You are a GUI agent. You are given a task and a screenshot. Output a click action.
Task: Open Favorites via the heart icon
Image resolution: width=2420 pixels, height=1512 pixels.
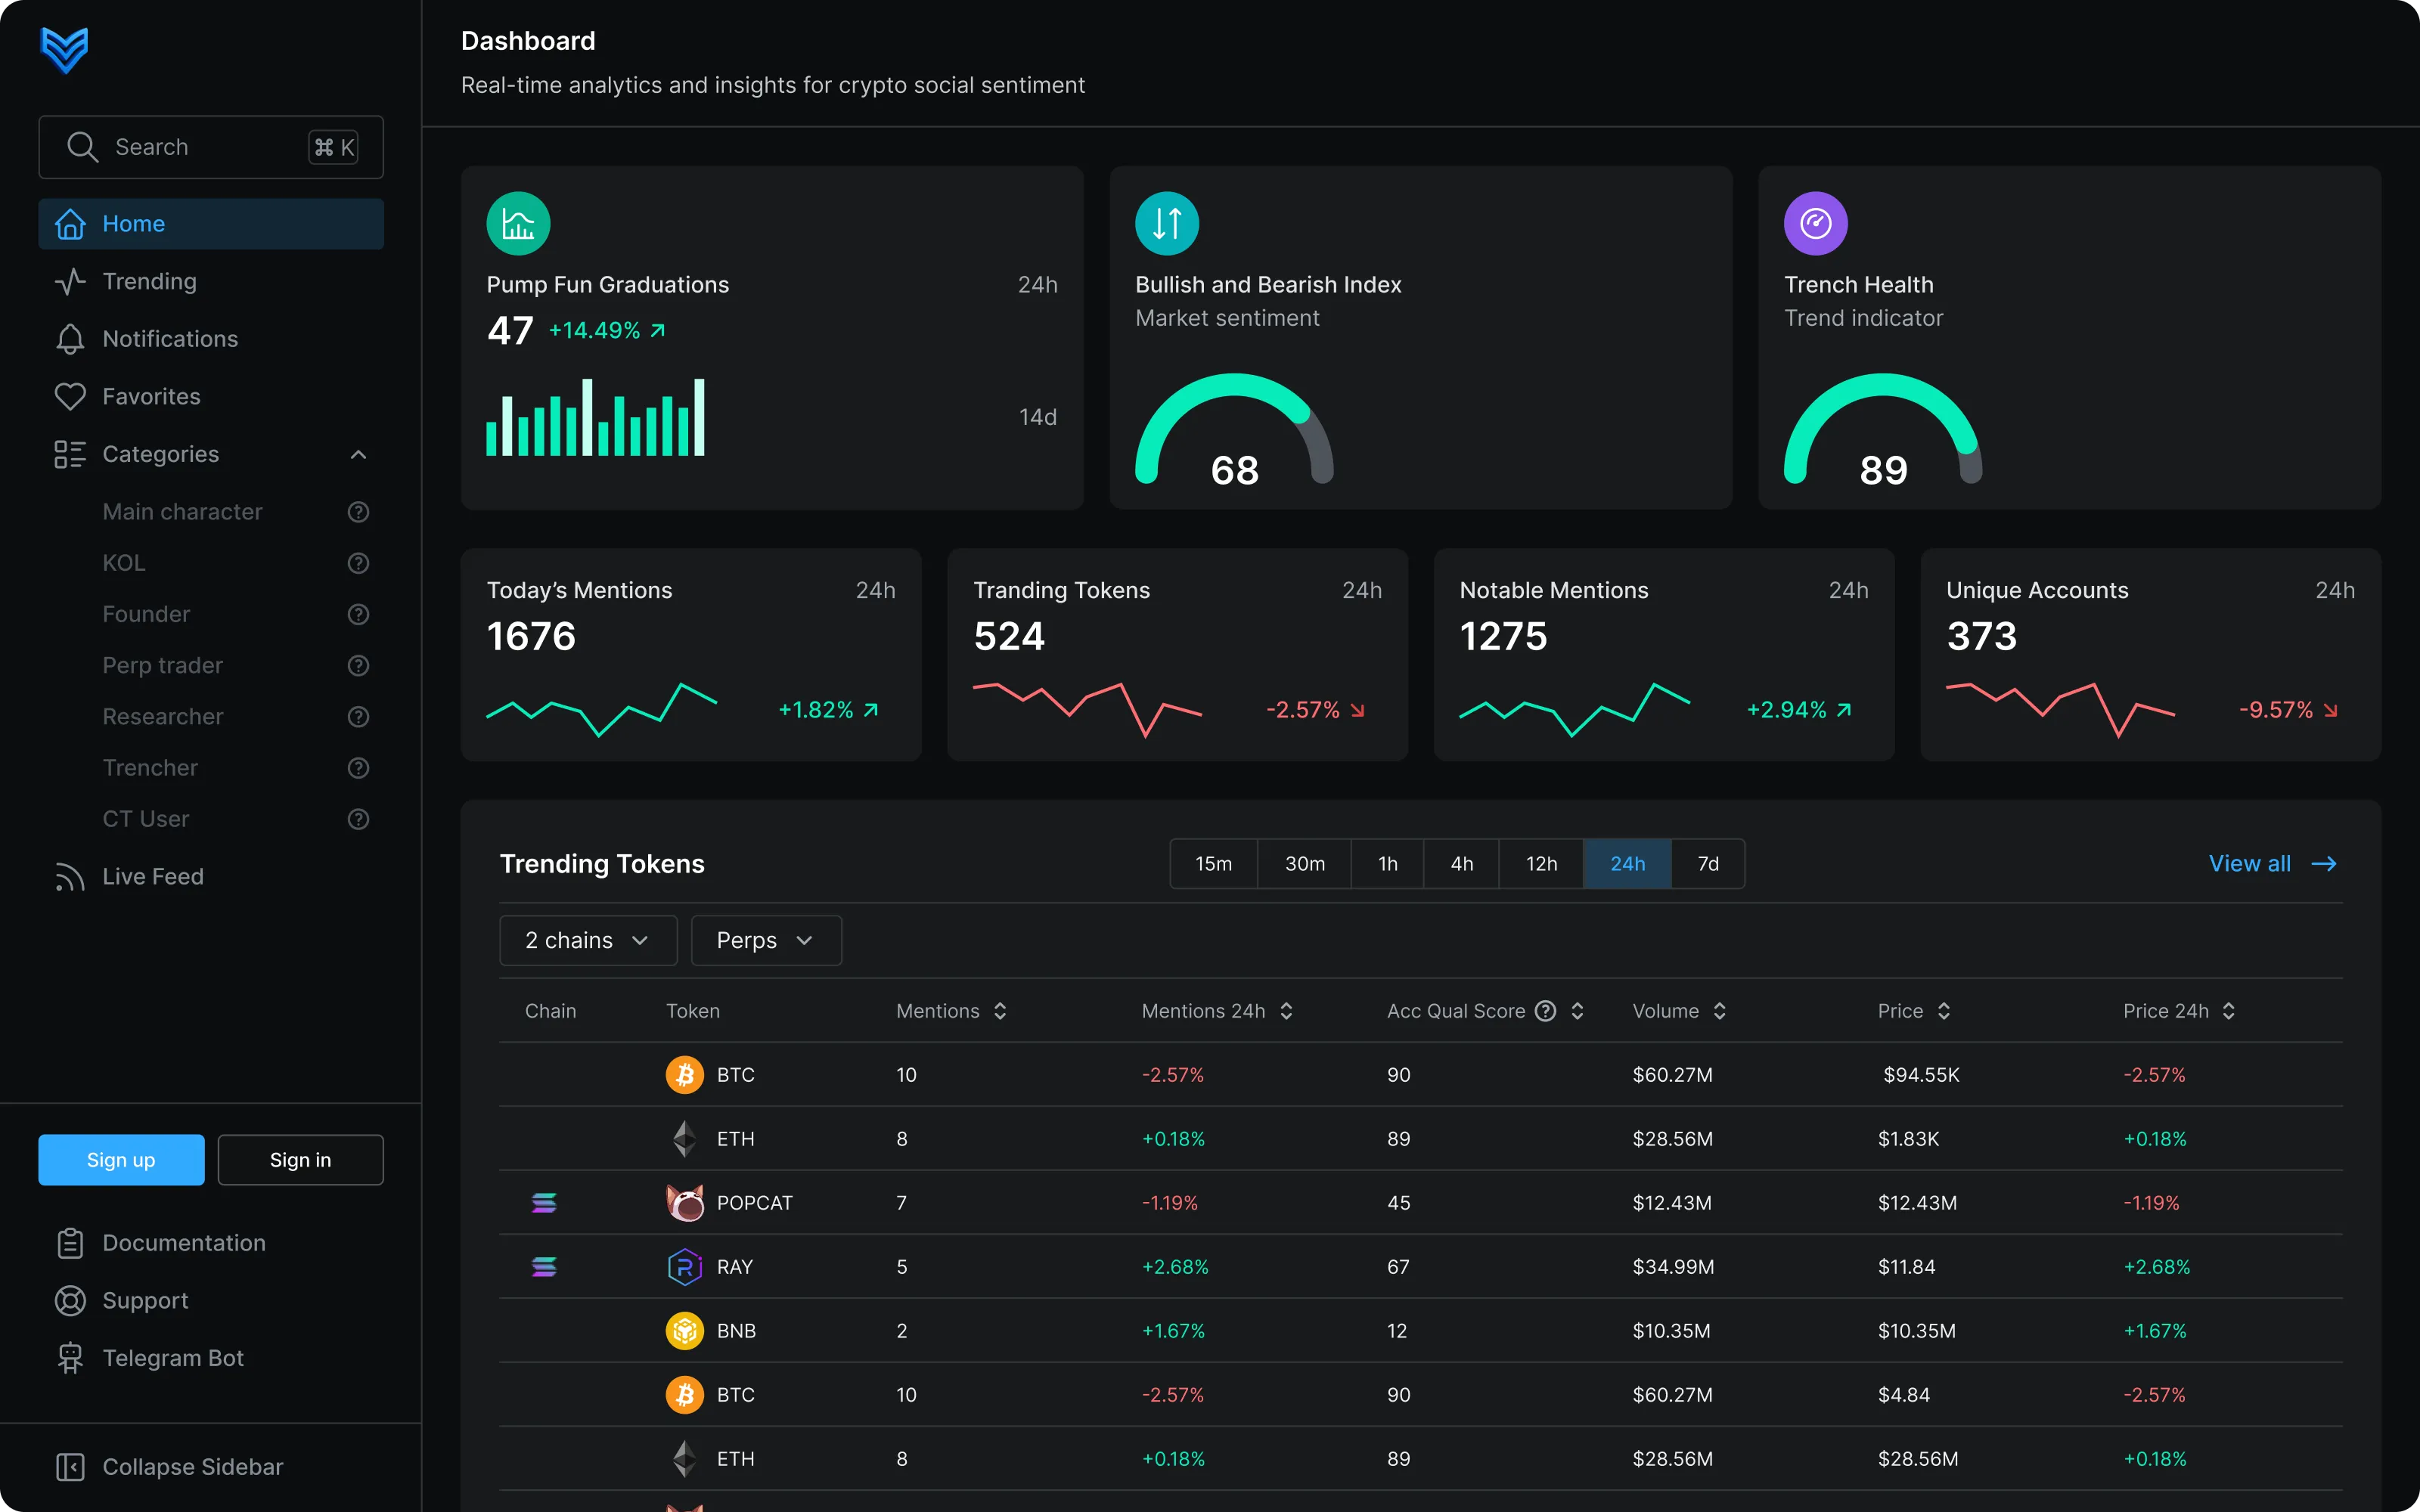tap(70, 397)
